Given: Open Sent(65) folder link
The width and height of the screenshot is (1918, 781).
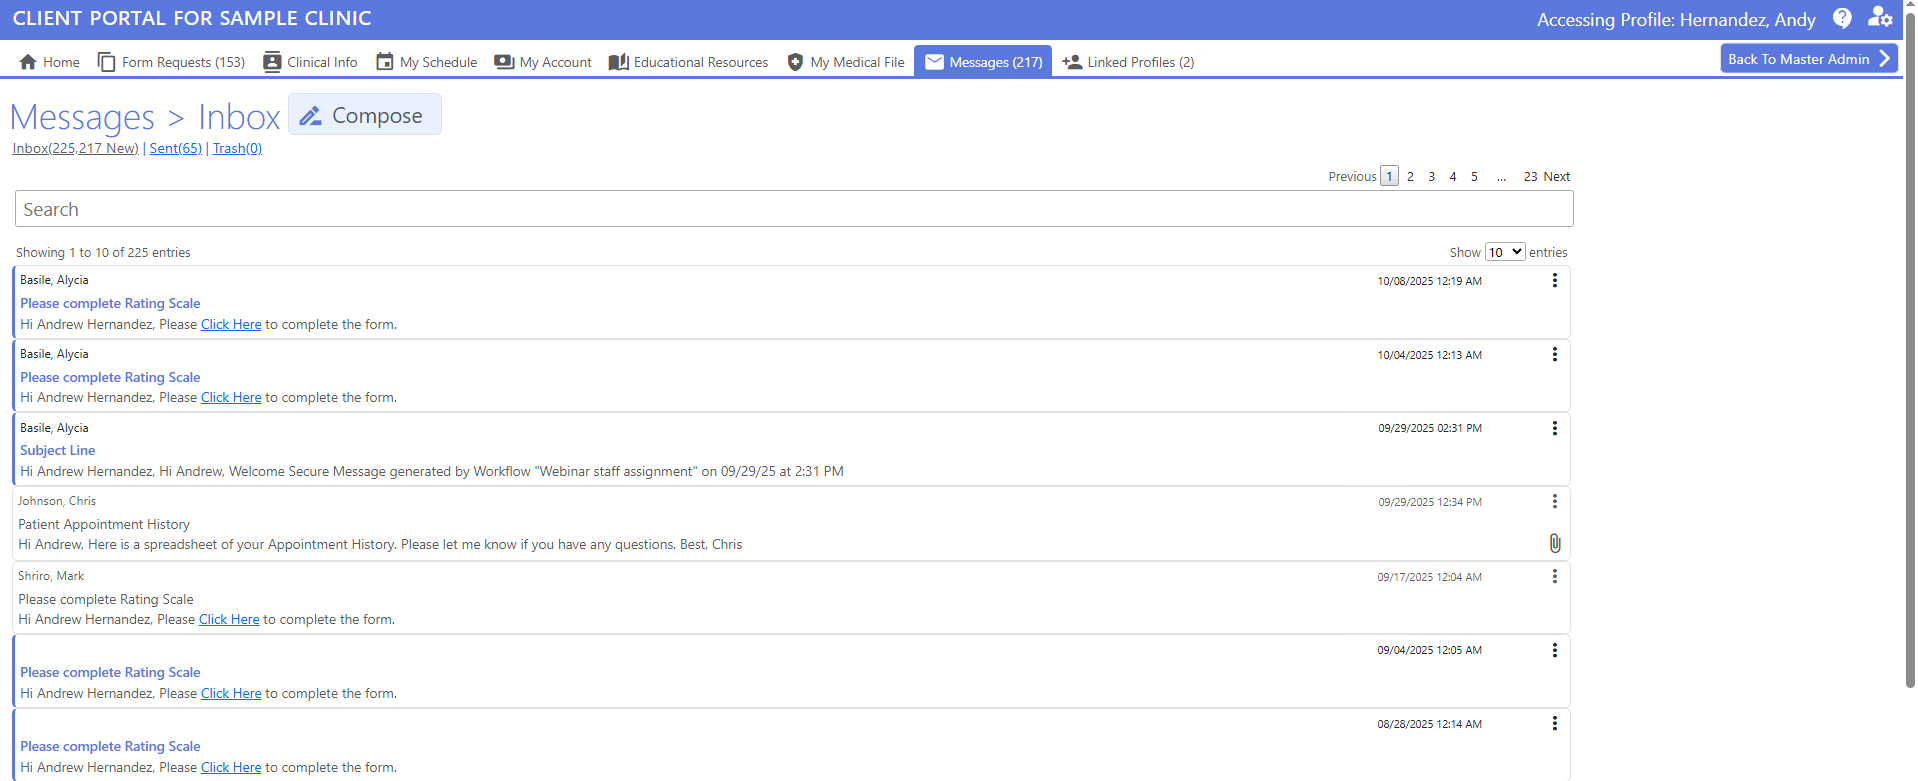Looking at the screenshot, I should point(176,148).
